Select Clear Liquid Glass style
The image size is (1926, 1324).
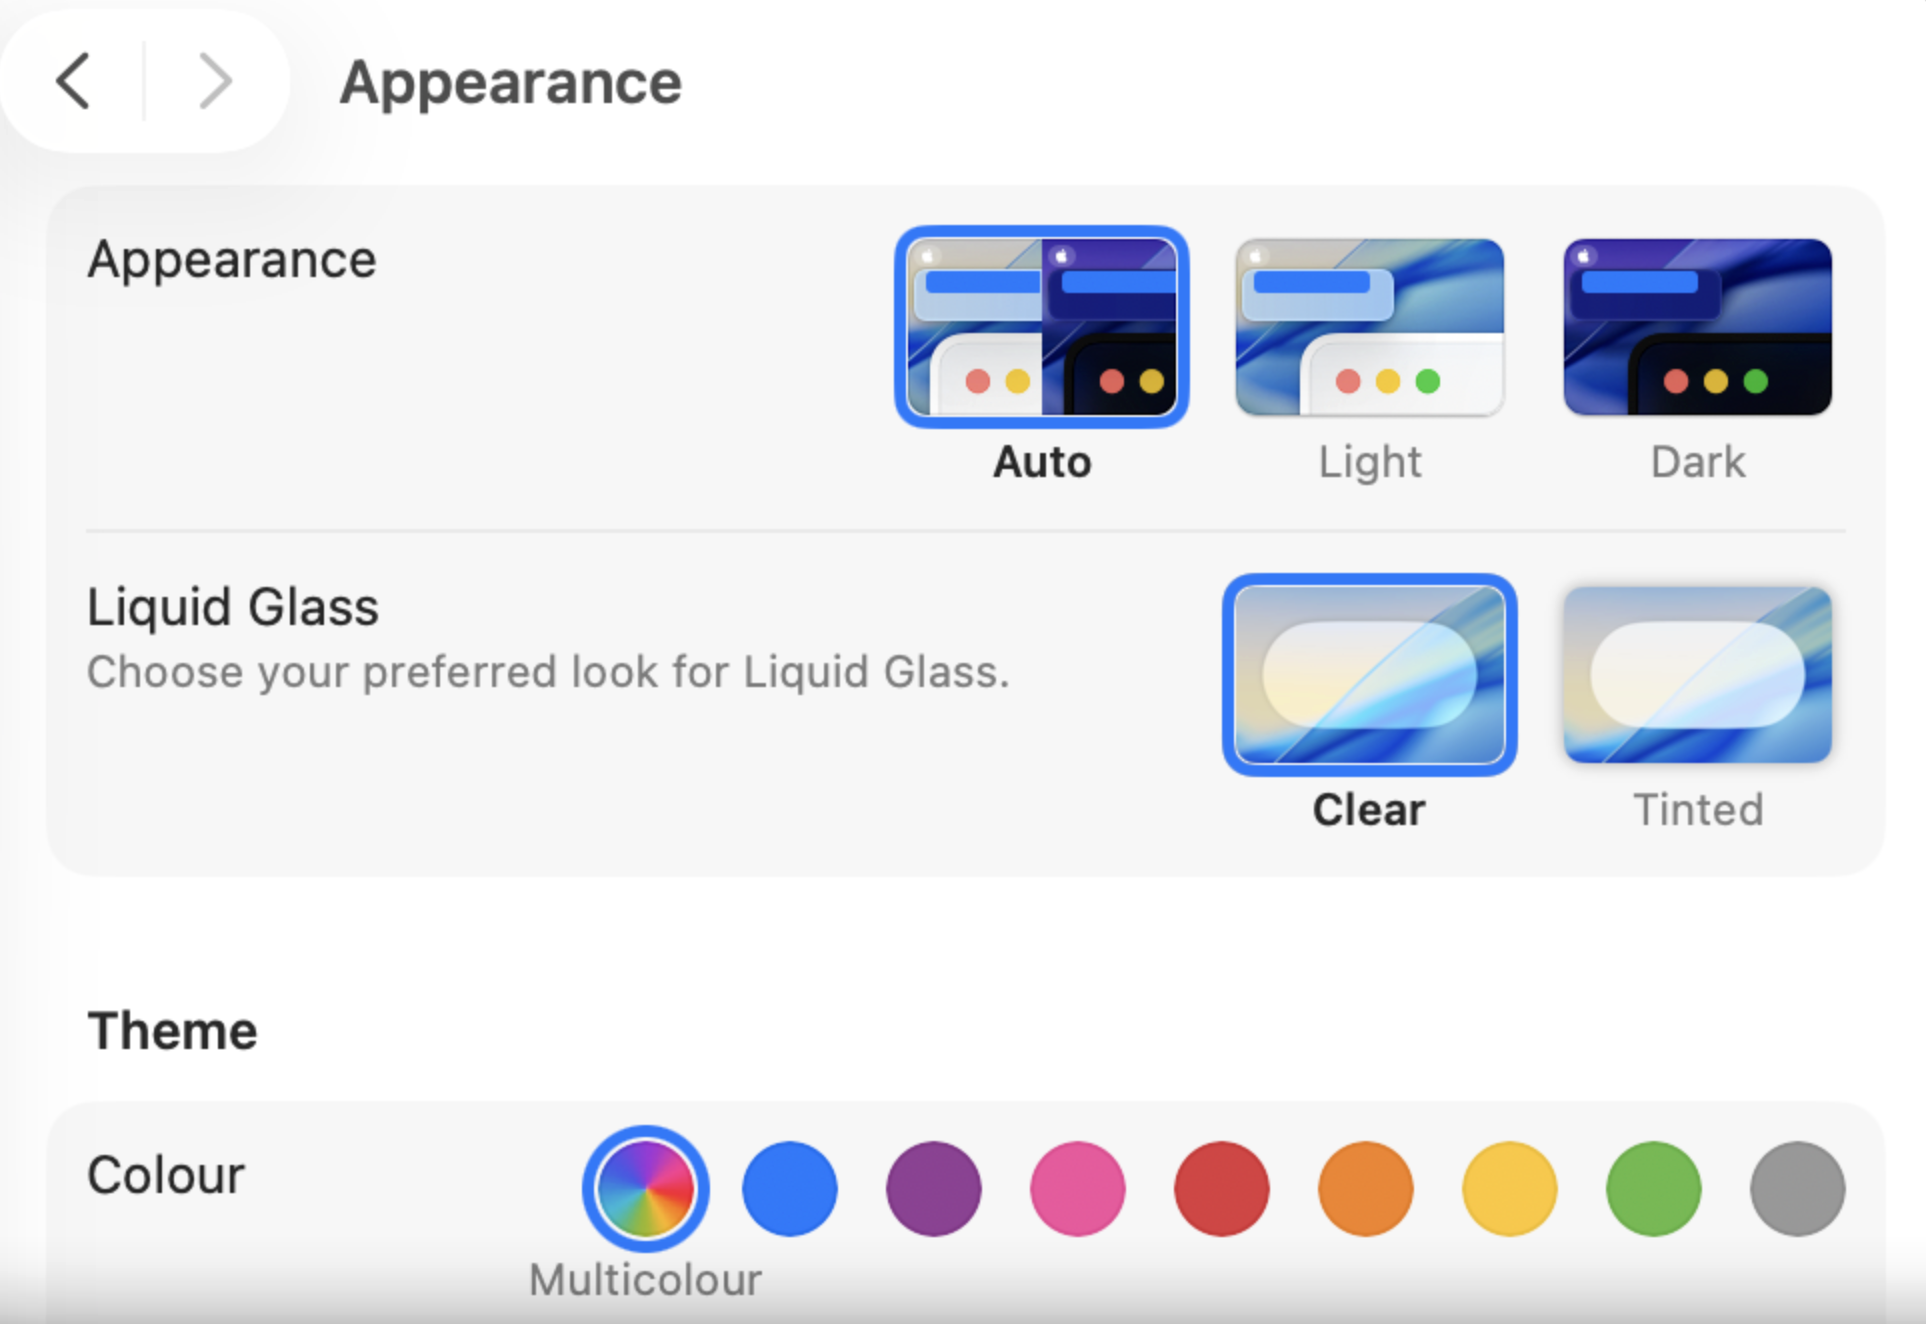click(1369, 675)
